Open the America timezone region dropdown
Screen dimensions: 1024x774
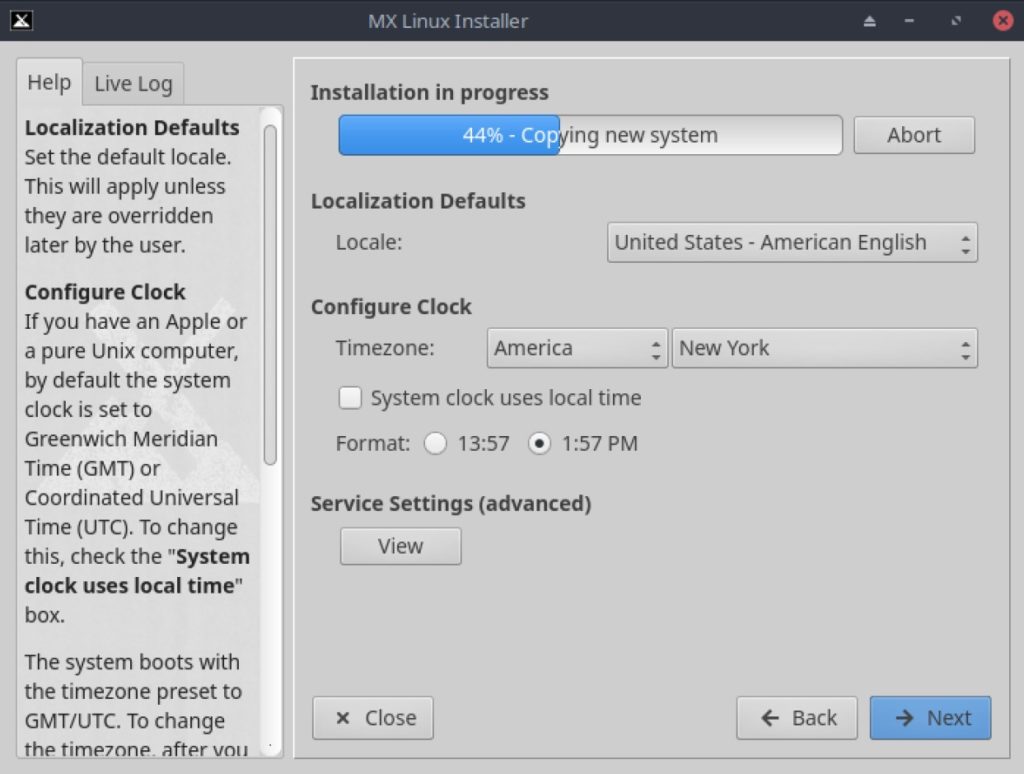point(577,348)
